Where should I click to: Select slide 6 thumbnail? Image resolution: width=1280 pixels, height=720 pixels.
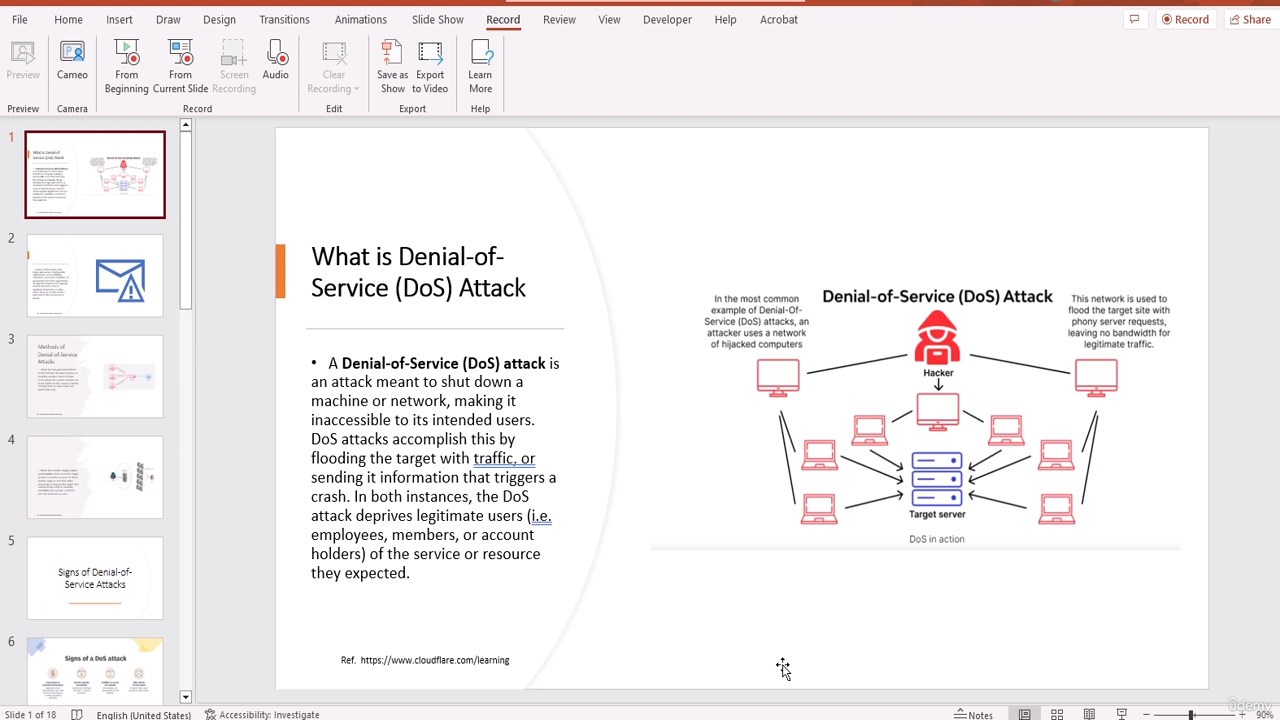click(95, 669)
